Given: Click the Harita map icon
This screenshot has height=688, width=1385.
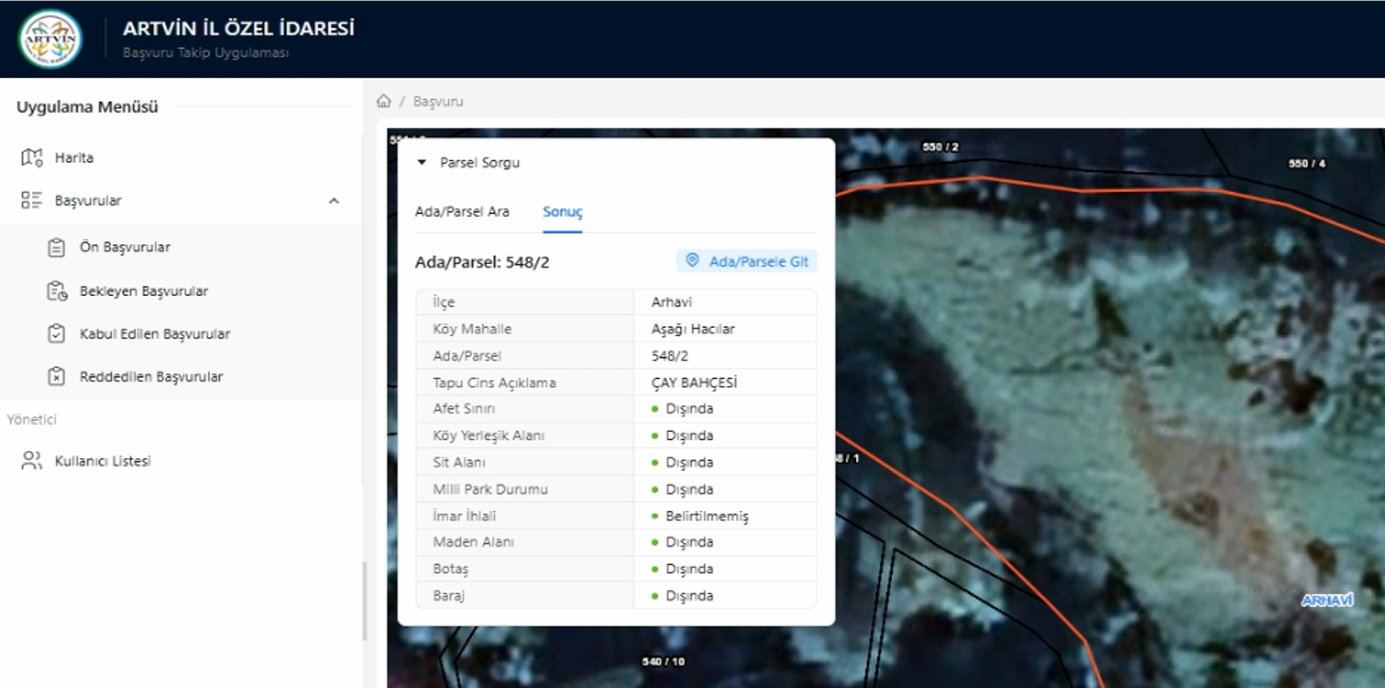Looking at the screenshot, I should click(32, 158).
